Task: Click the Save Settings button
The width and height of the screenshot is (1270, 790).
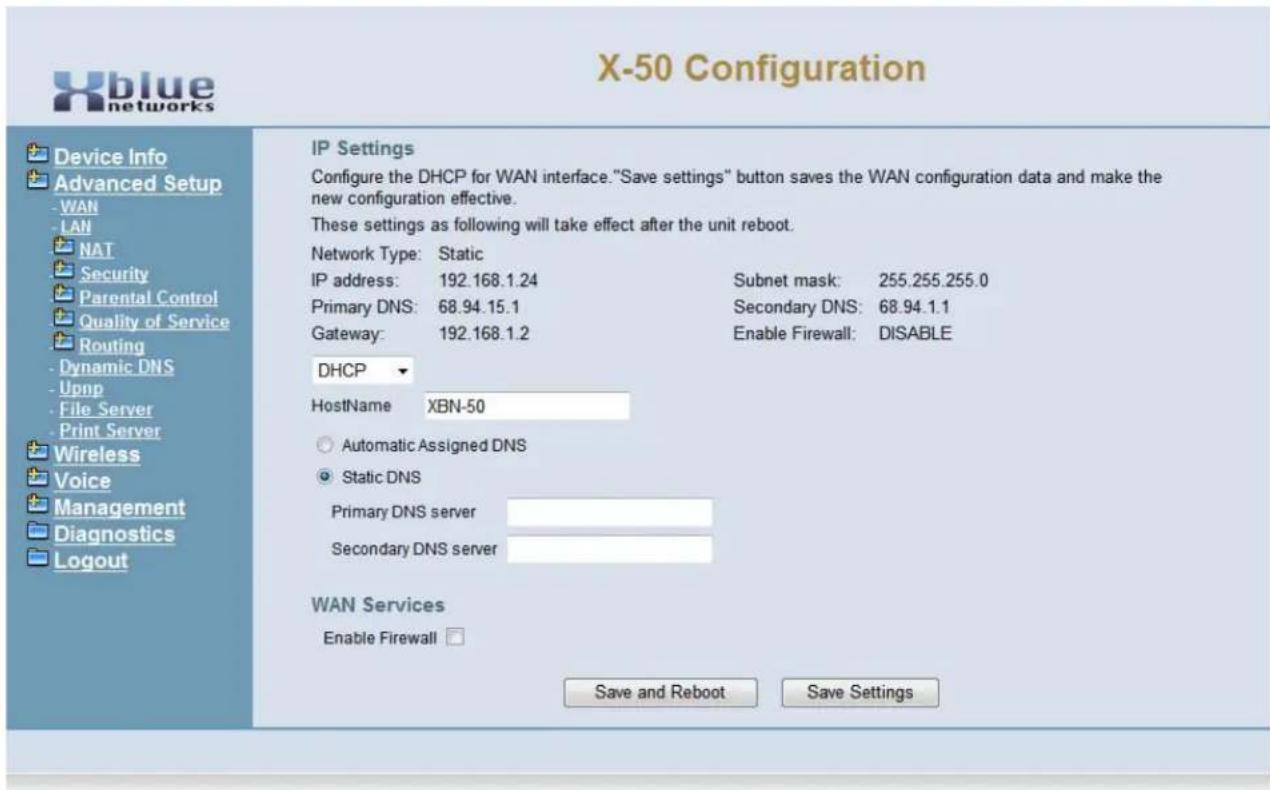Action: pyautogui.click(x=860, y=692)
